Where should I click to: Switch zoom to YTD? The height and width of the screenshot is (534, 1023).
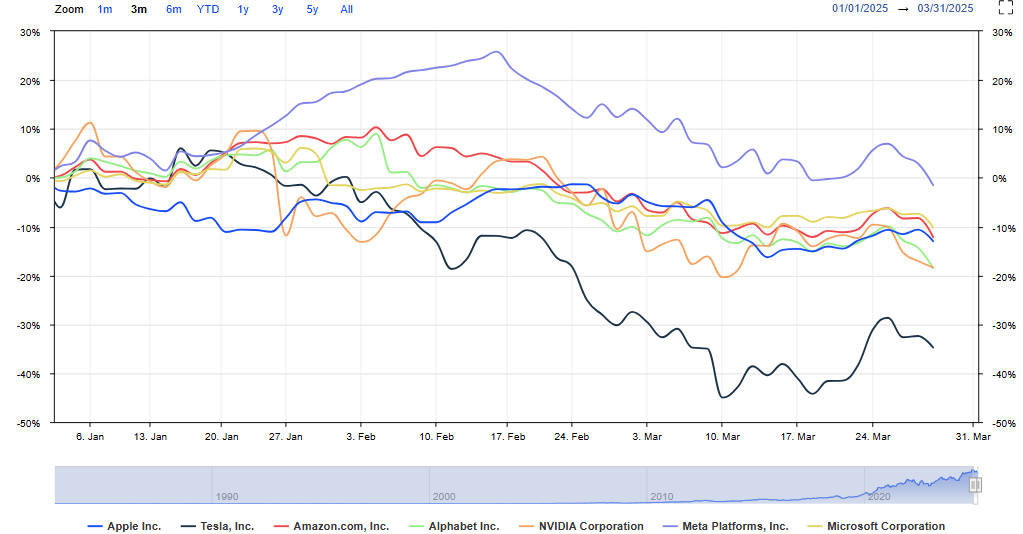tap(208, 9)
